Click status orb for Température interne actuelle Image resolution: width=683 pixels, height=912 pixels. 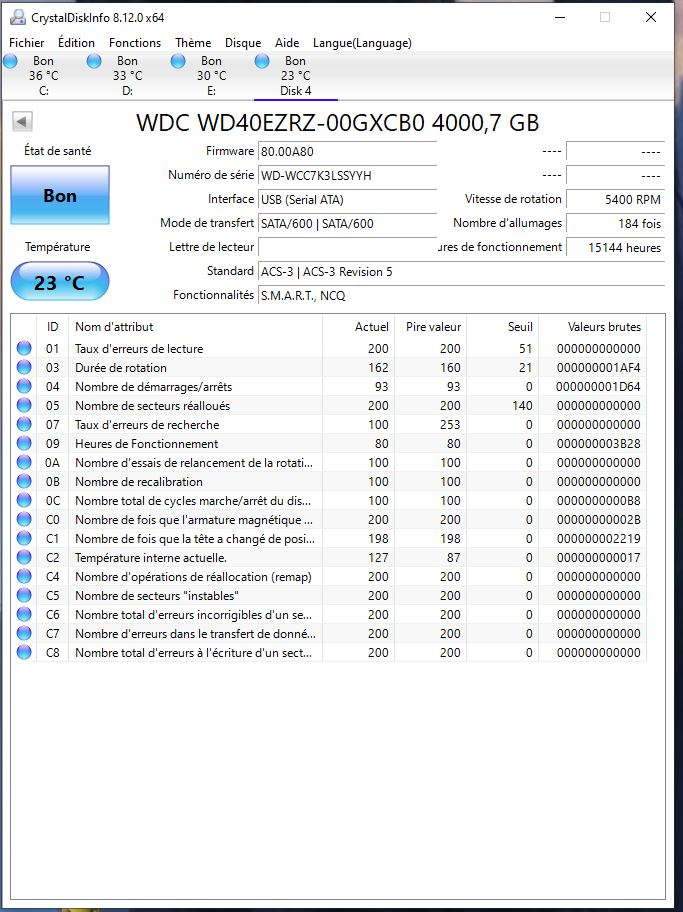point(24,558)
